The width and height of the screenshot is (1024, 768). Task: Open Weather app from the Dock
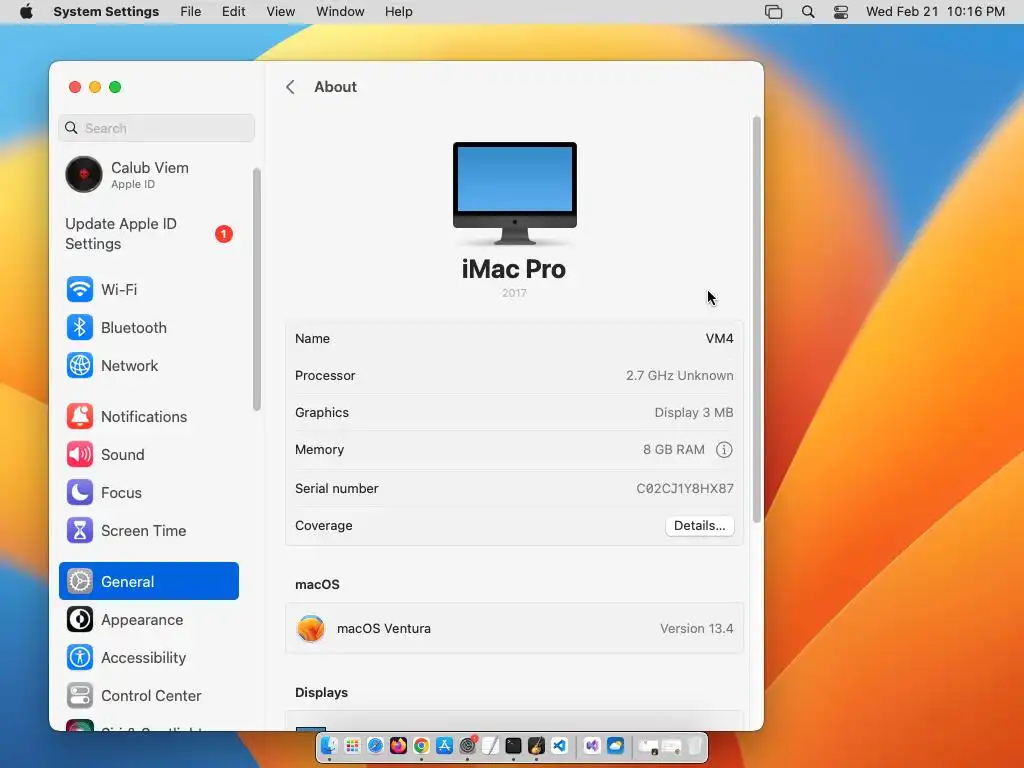click(615, 746)
